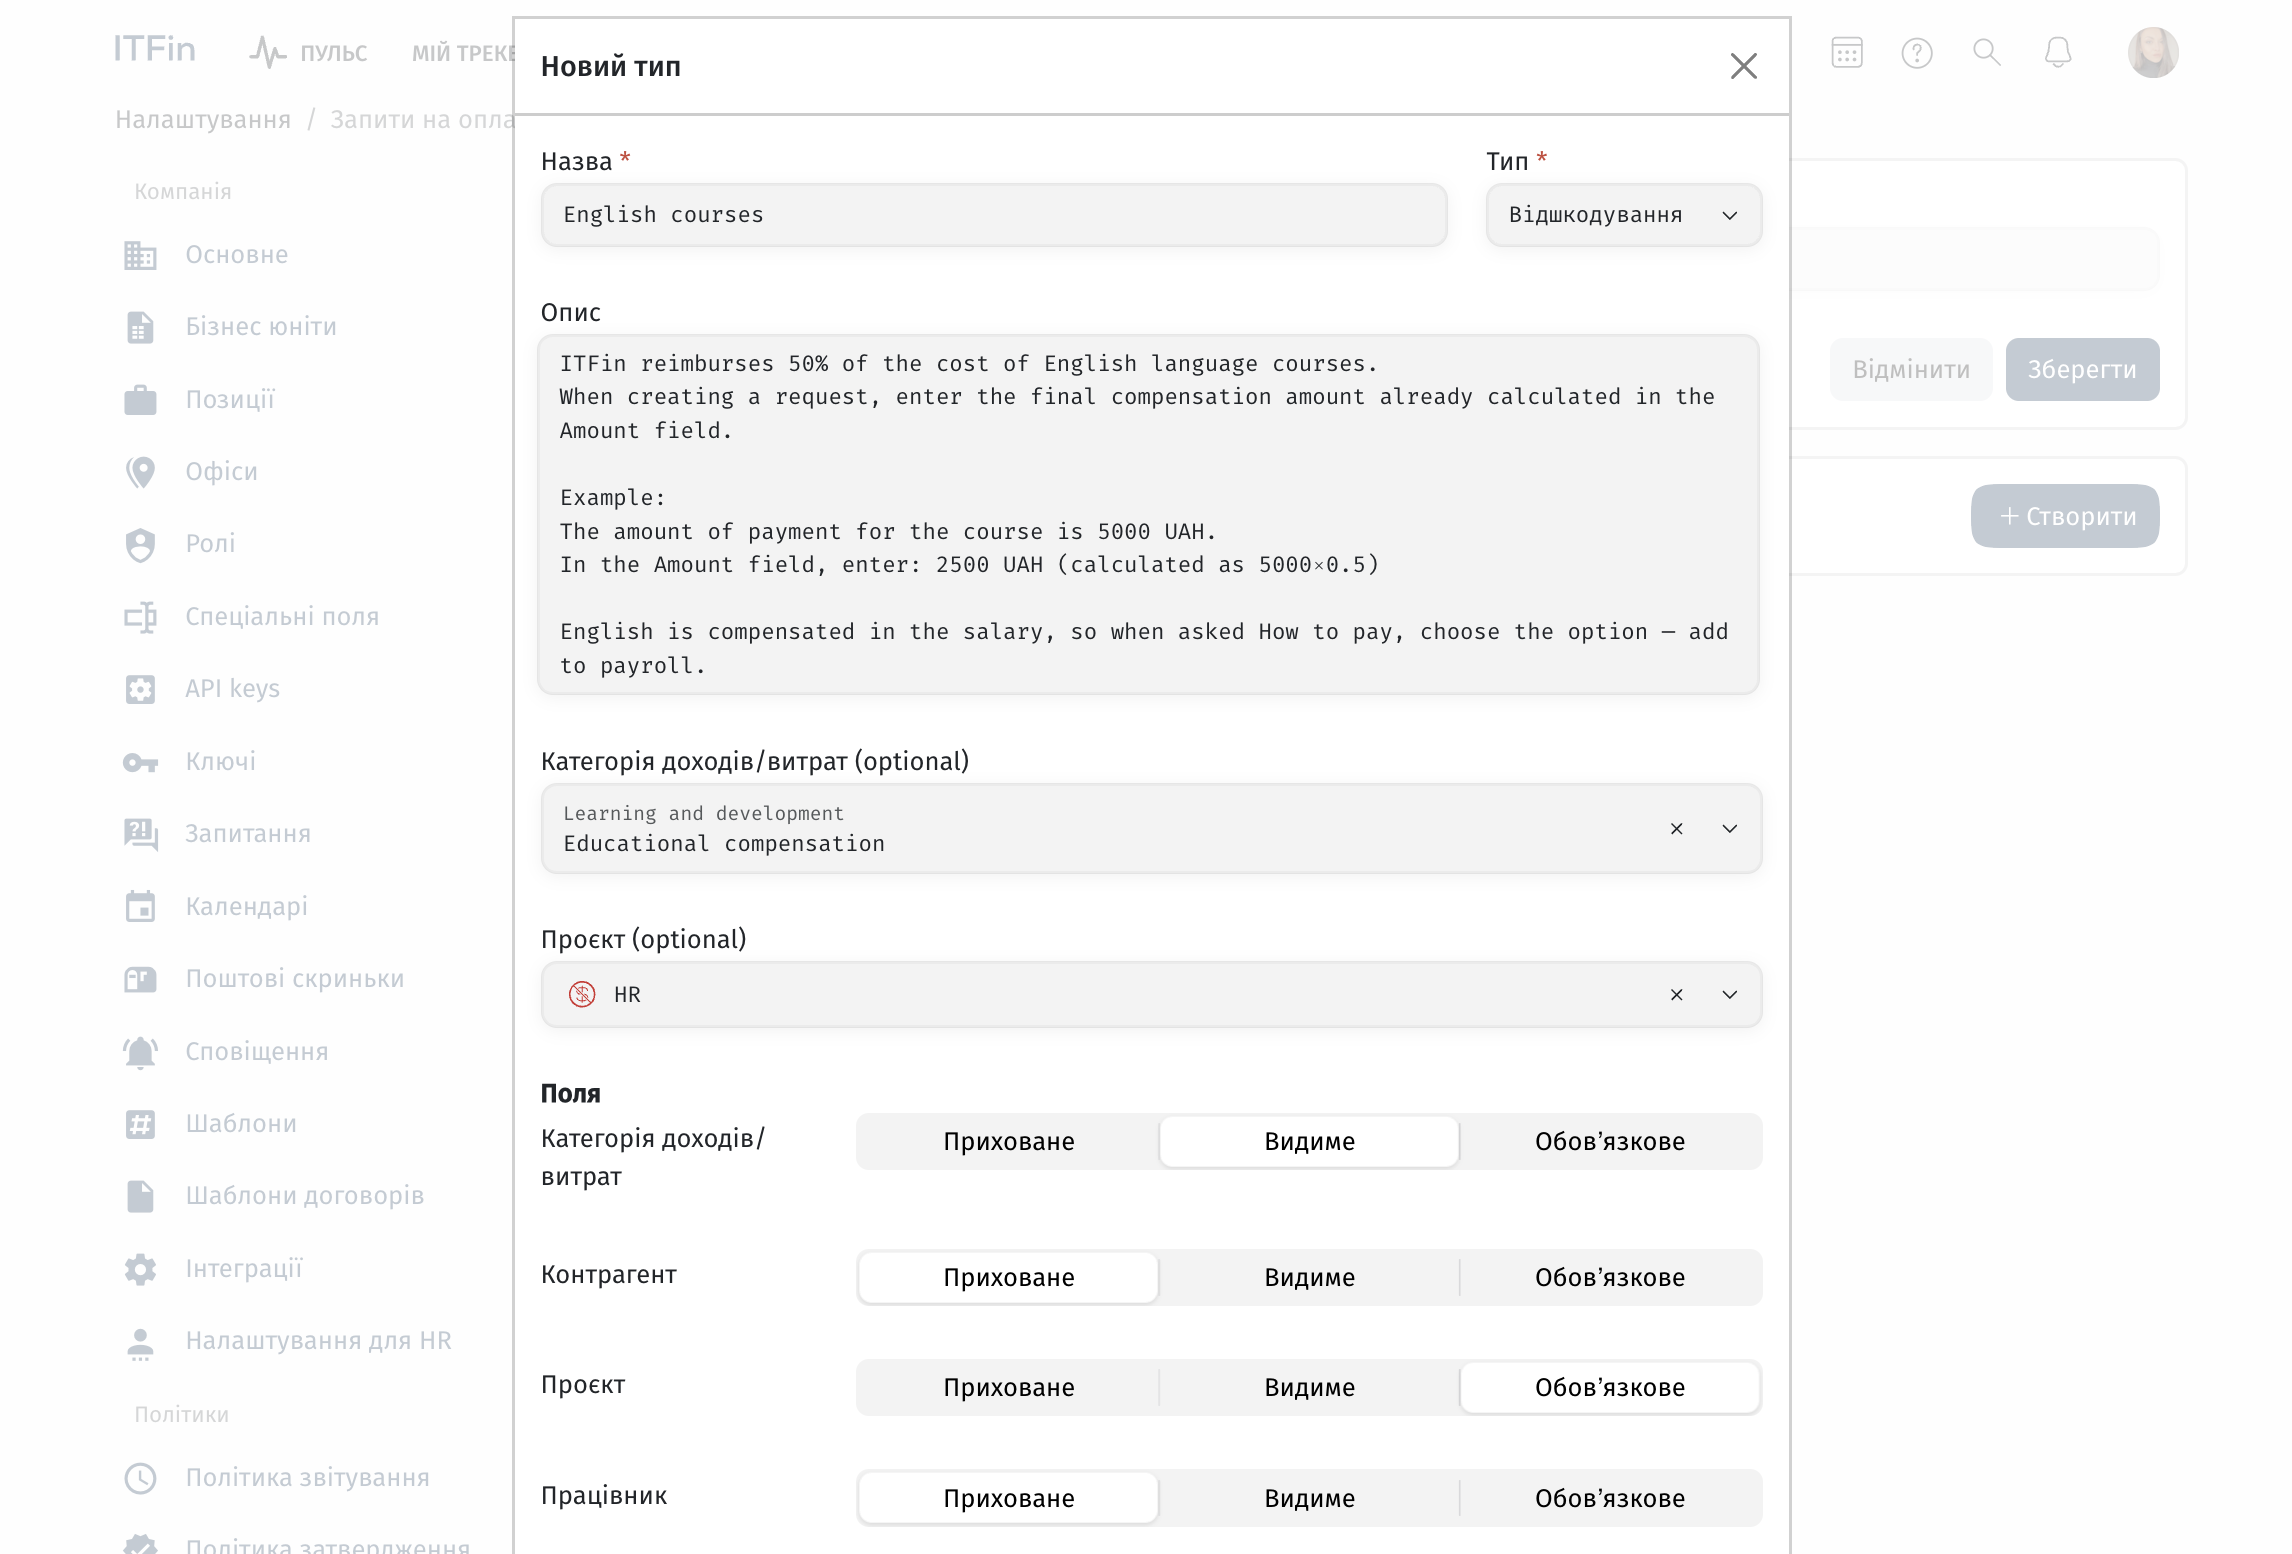The image size is (2292, 1554).
Task: Click into the Опис text area
Action: pos(1148,514)
